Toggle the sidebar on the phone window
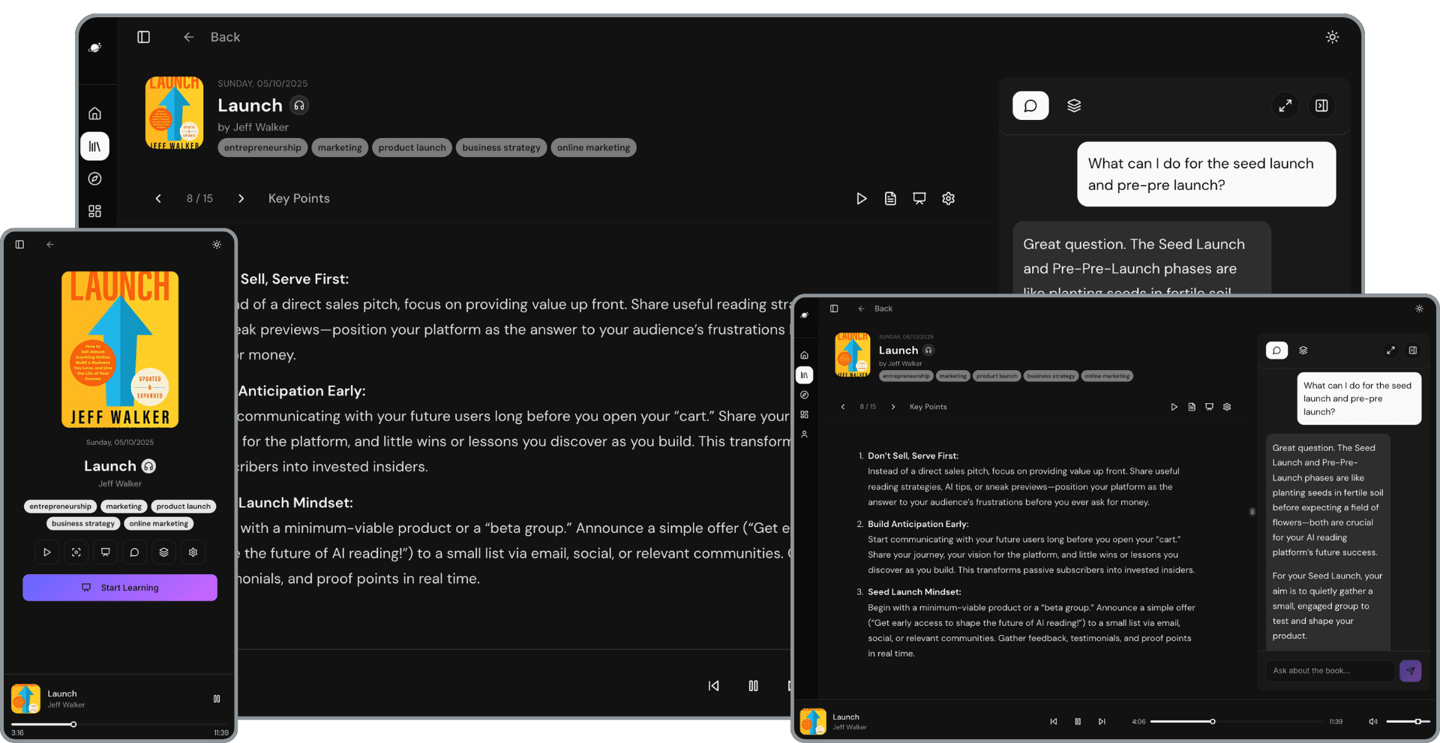The height and width of the screenshot is (743, 1440). pos(20,244)
